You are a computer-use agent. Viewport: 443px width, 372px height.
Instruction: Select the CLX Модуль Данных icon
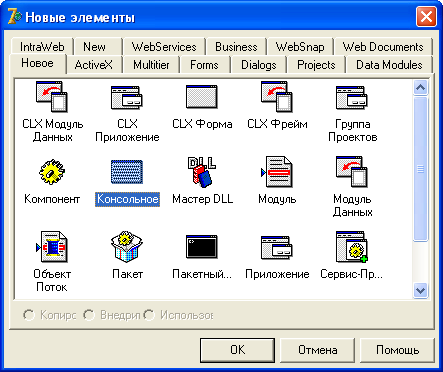tap(52, 96)
